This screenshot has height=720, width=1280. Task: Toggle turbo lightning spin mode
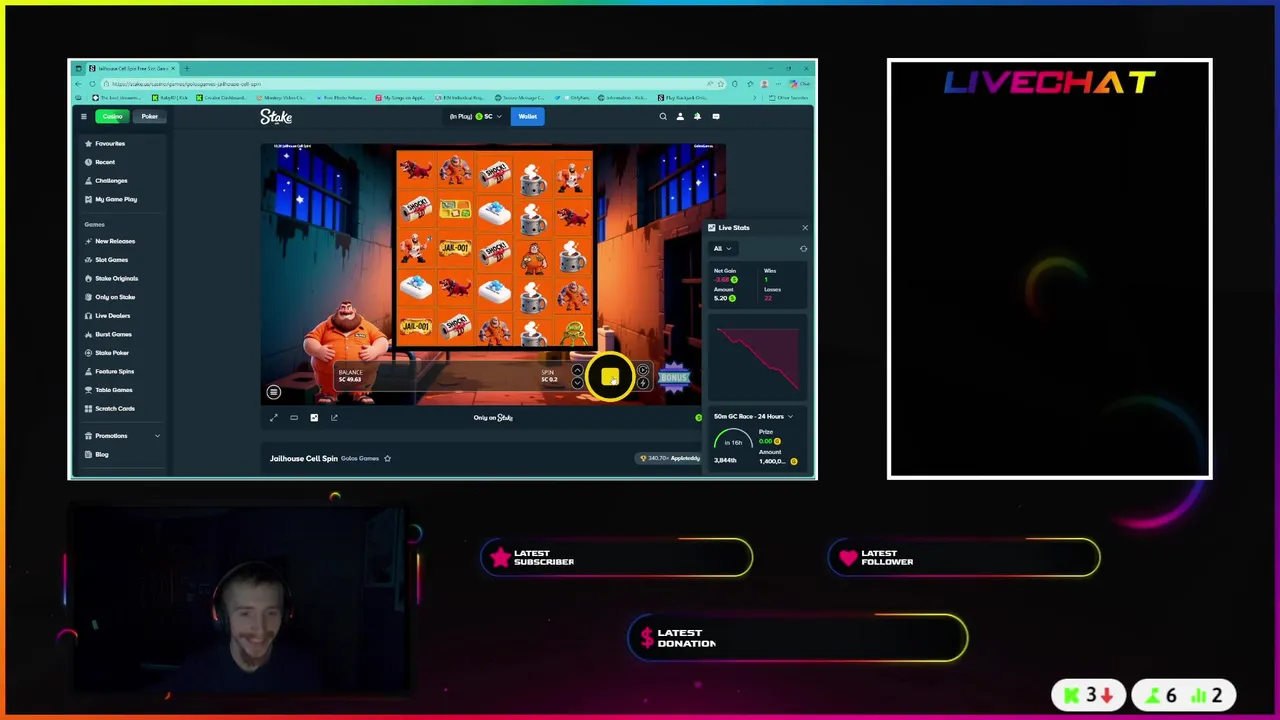(x=643, y=383)
